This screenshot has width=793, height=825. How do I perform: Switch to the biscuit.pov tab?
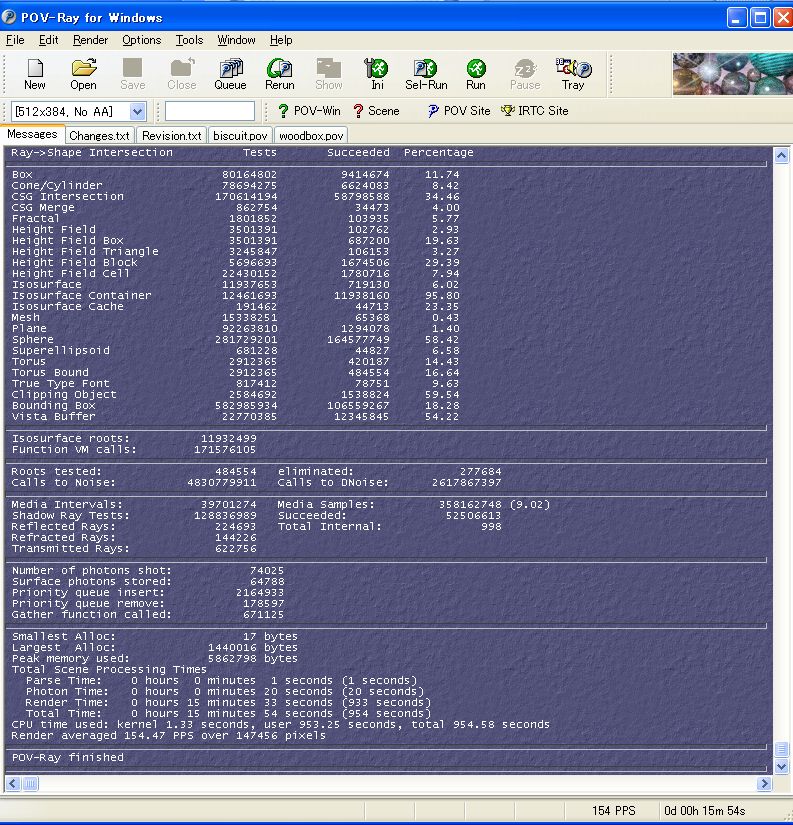(x=240, y=136)
